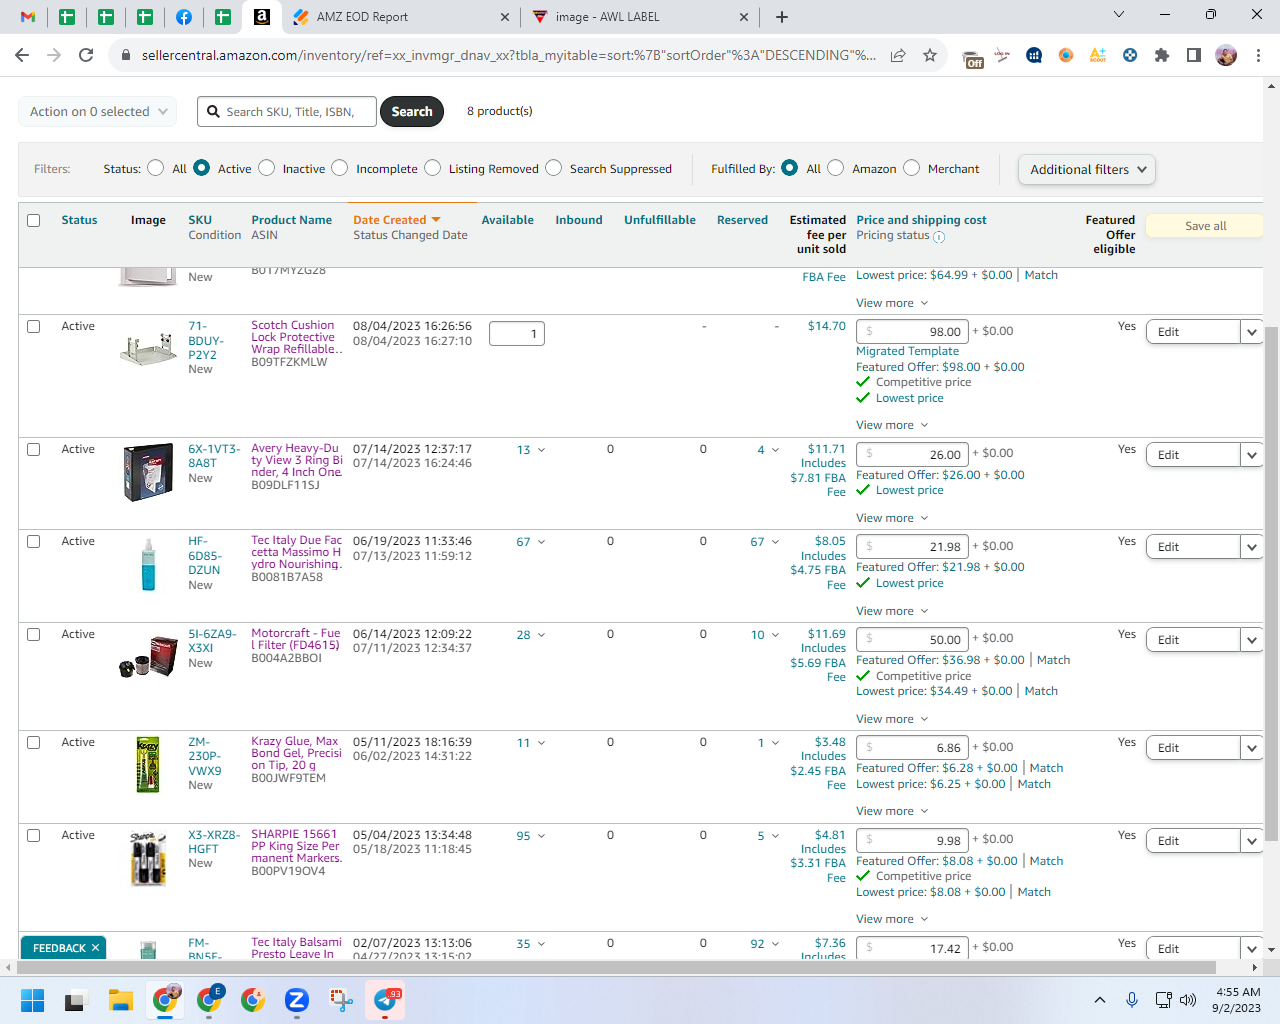Open Task View on the taskbar
The height and width of the screenshot is (1024, 1280).
[x=76, y=1000]
